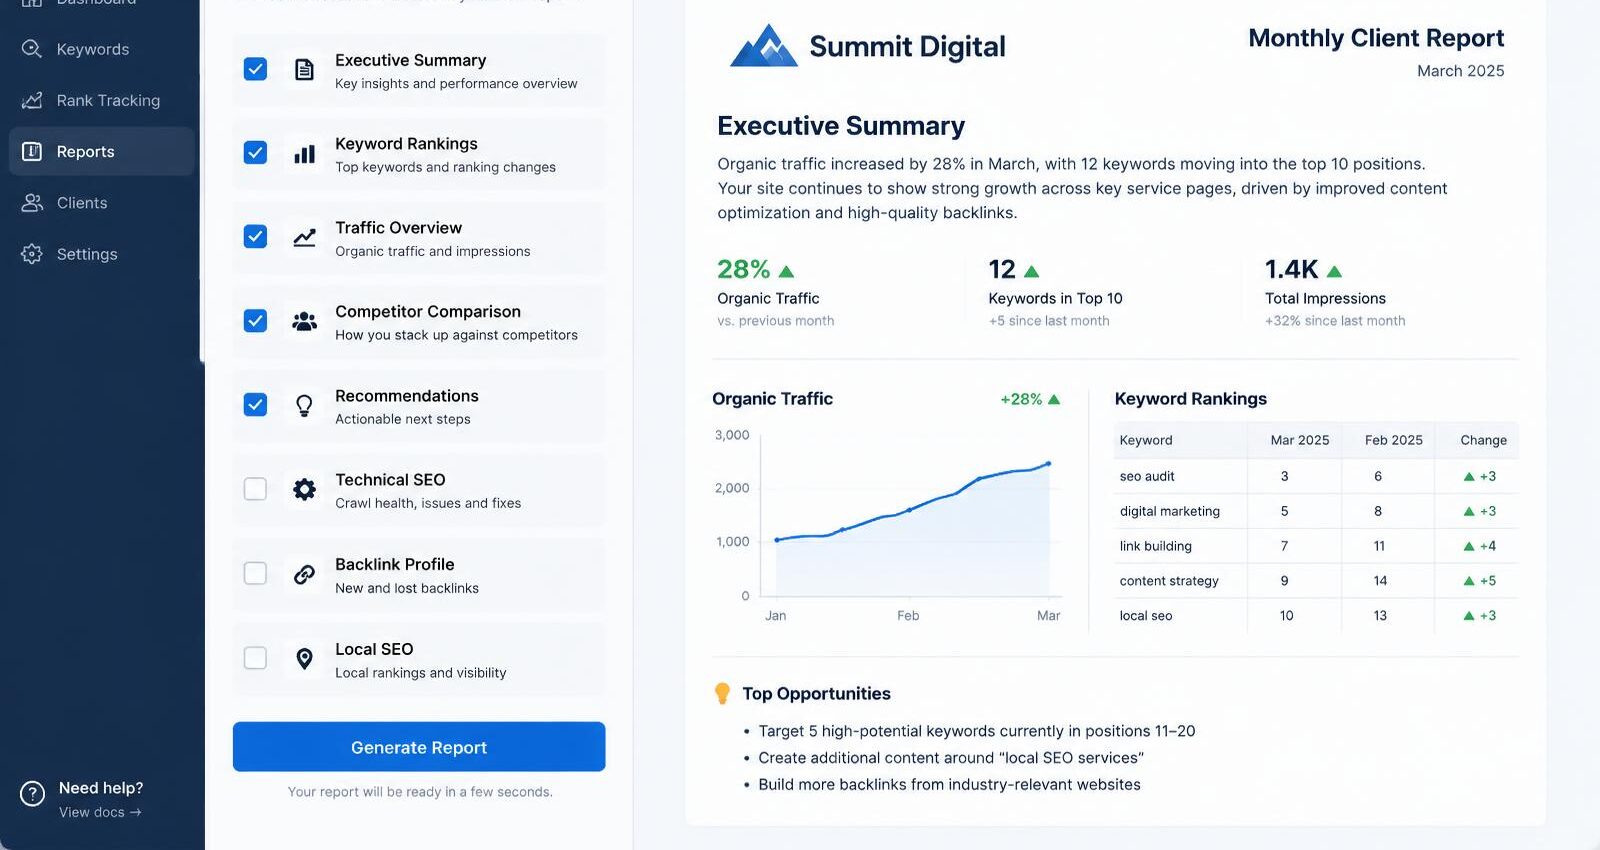
Task: Open Settings from the sidebar menu
Action: click(x=101, y=254)
